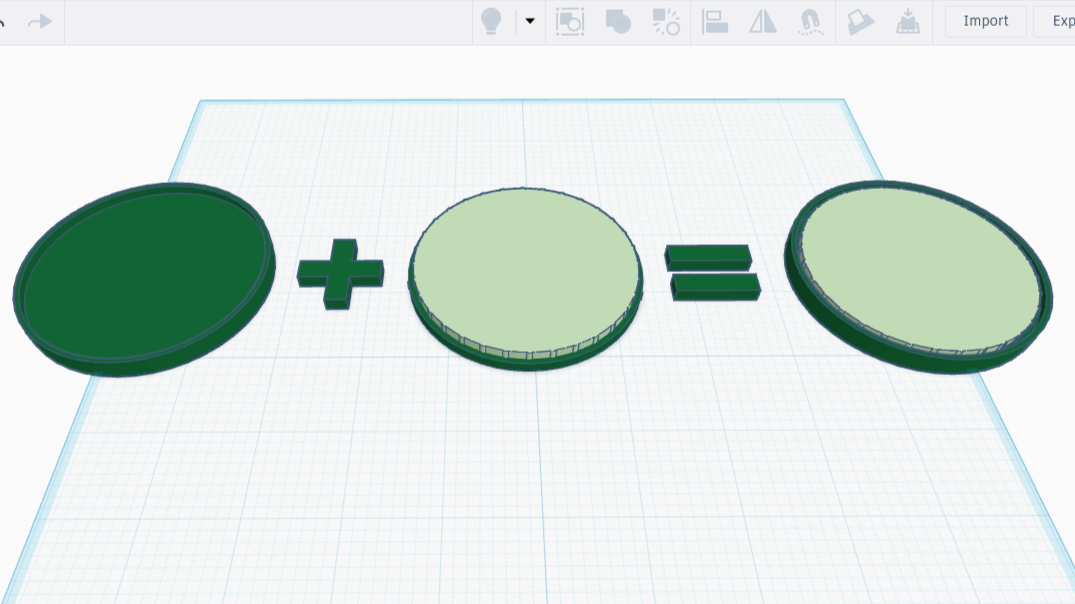Toggle the Cruise magnet tool
The width and height of the screenshot is (1075, 604).
(x=810, y=21)
